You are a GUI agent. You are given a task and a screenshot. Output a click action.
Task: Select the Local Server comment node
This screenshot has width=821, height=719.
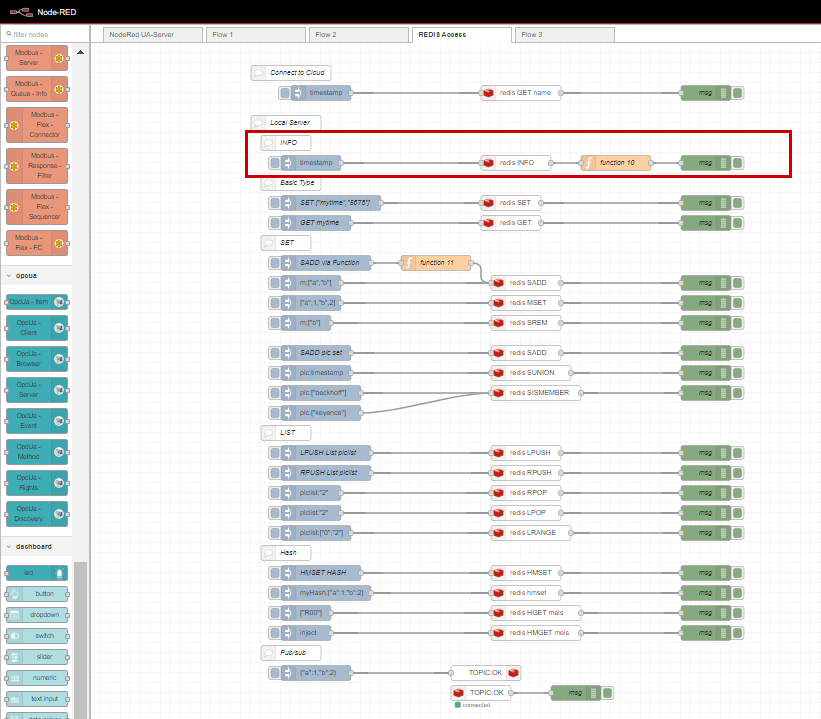coord(286,123)
